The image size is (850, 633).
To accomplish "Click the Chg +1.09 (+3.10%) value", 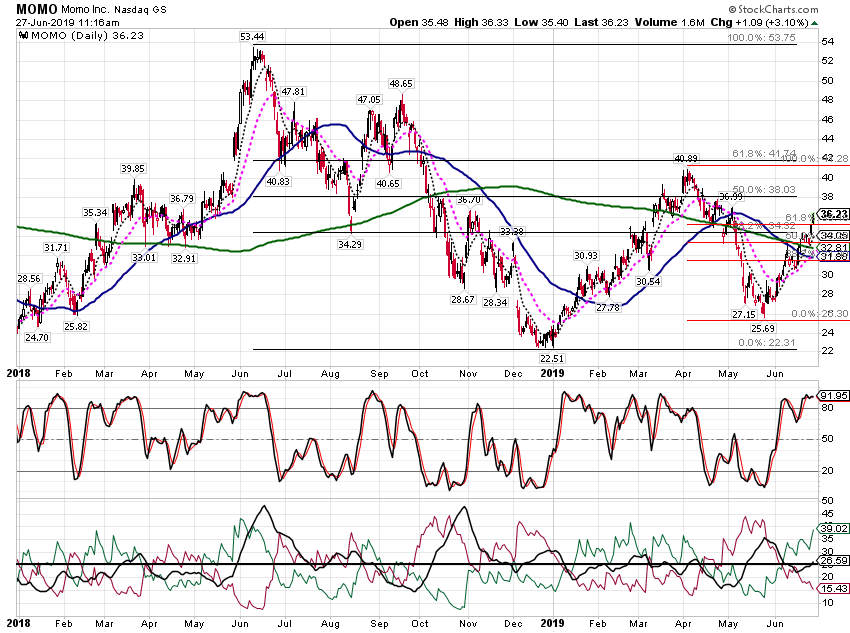I will tap(759, 22).
